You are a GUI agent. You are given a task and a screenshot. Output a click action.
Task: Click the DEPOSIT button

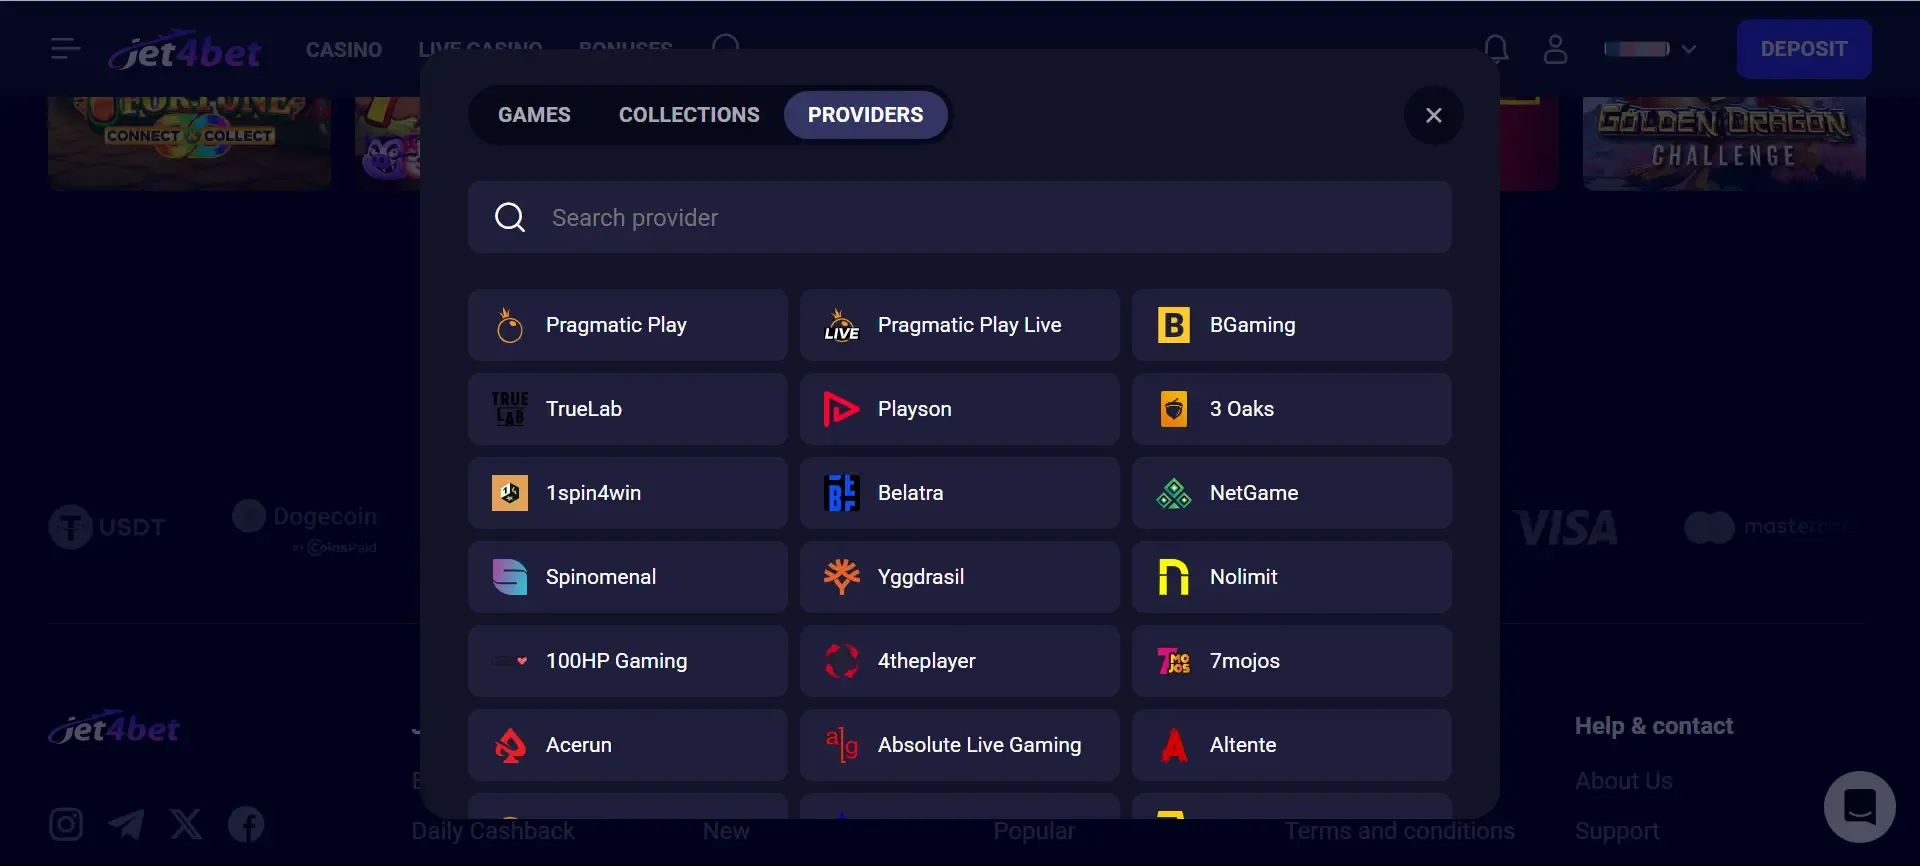[1803, 49]
